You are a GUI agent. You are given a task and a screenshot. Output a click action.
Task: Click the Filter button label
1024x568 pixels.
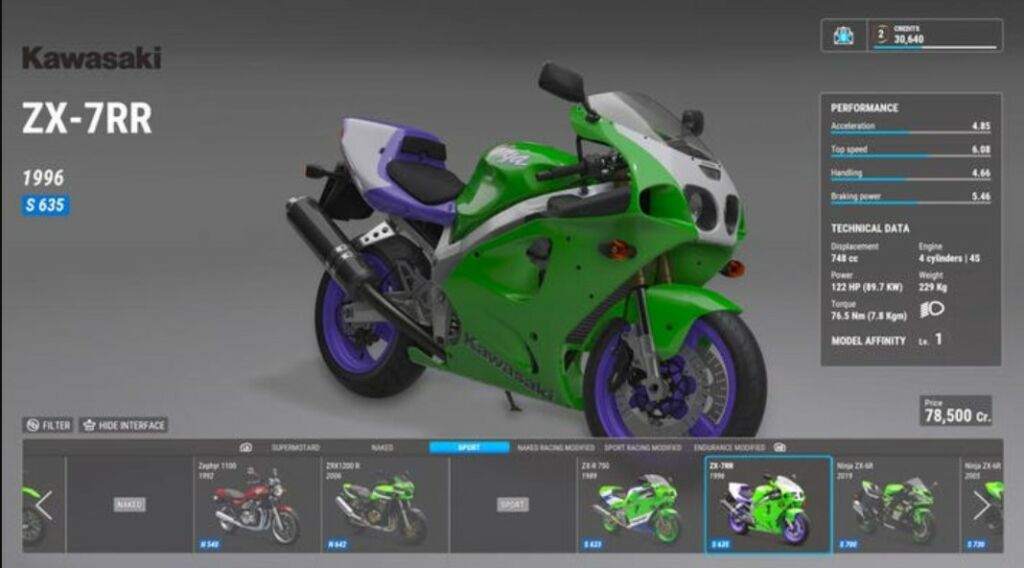click(x=56, y=426)
